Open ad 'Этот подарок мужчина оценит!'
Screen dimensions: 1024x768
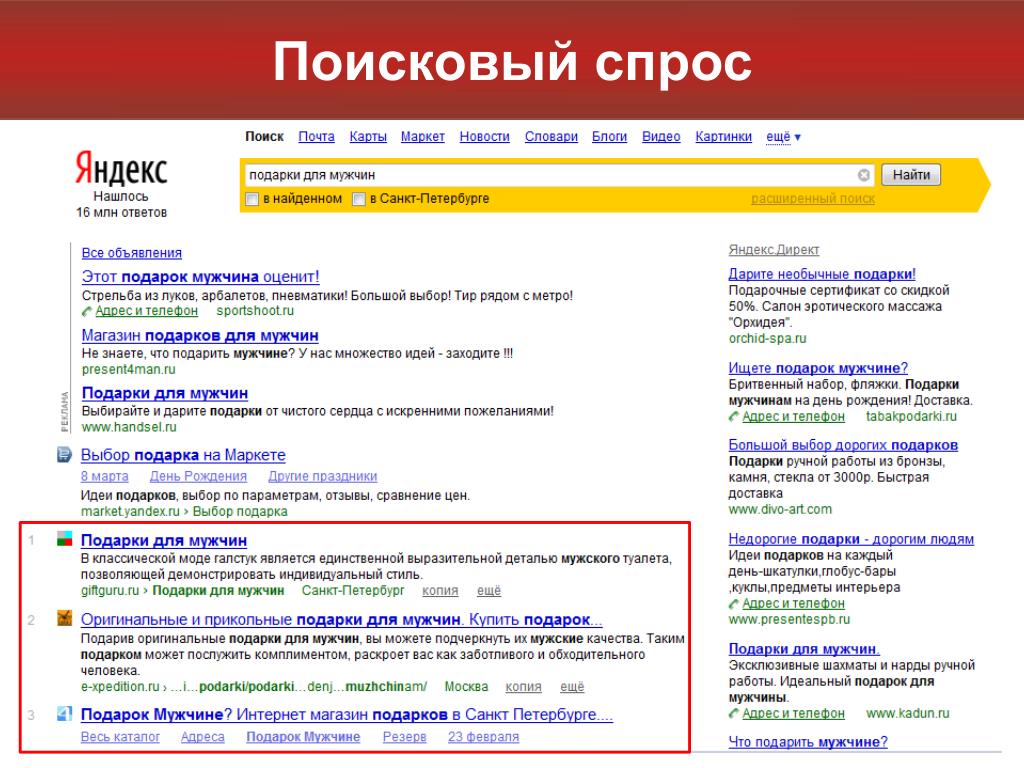(x=200, y=276)
